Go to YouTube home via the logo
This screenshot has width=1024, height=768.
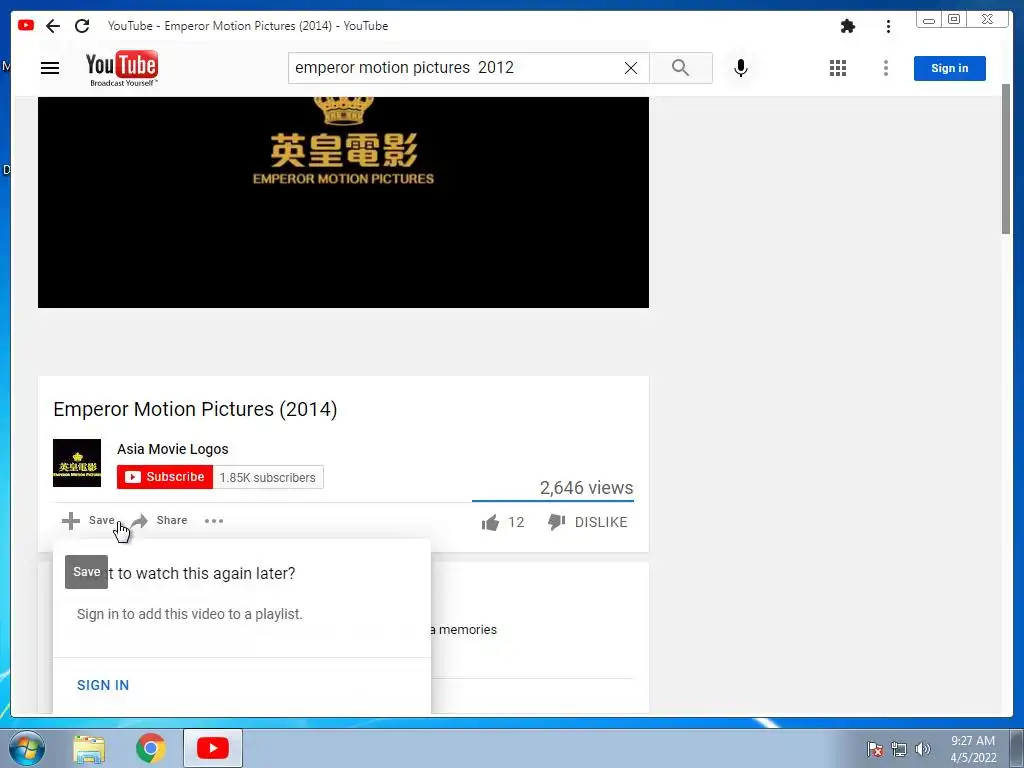[122, 68]
